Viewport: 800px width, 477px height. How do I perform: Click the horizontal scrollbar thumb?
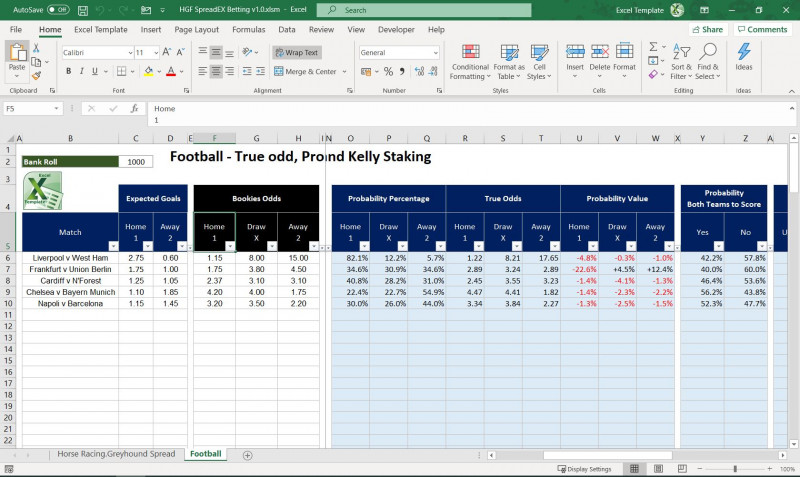point(607,455)
